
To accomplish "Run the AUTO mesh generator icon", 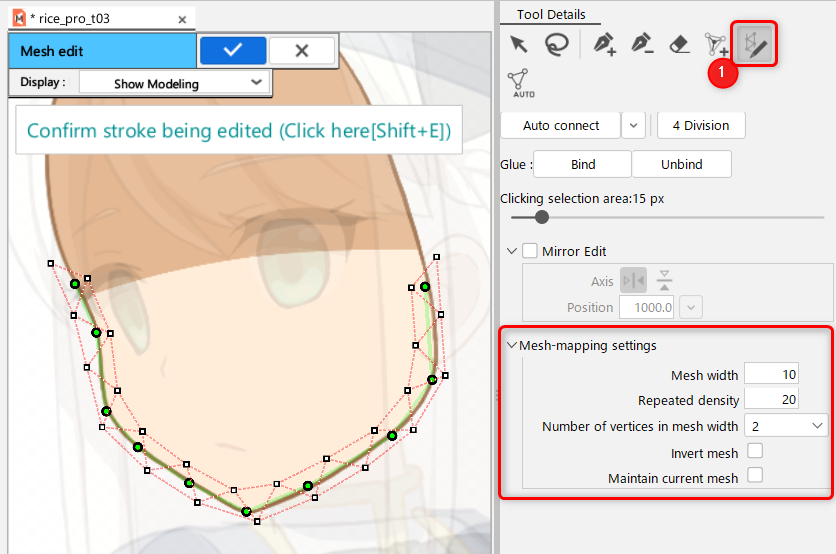I will 519,82.
